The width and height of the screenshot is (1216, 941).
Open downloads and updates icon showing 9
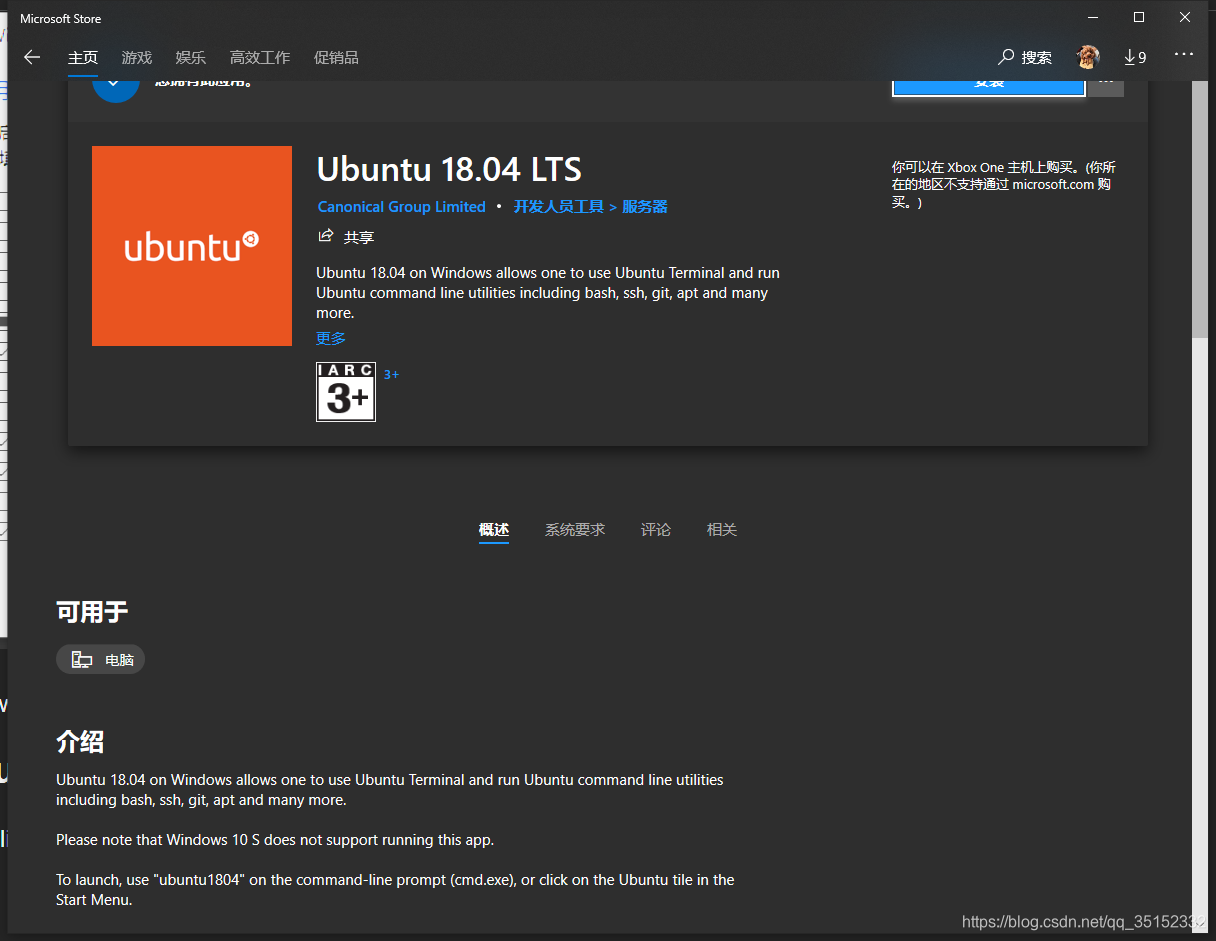click(1135, 57)
